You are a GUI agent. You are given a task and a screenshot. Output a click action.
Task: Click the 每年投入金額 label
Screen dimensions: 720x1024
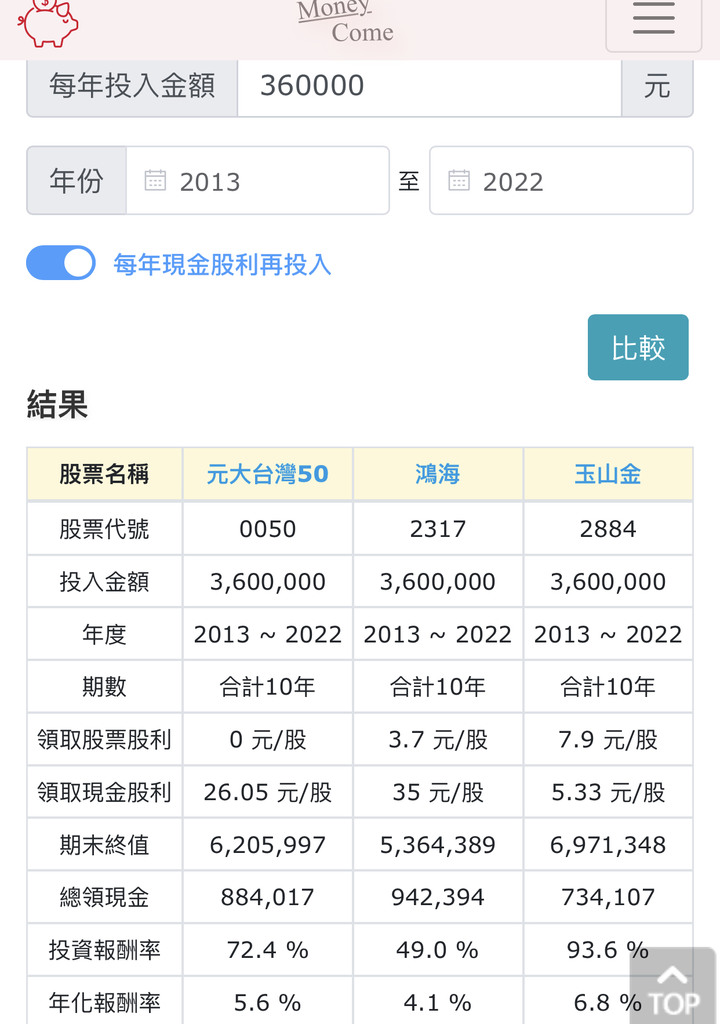[x=132, y=86]
